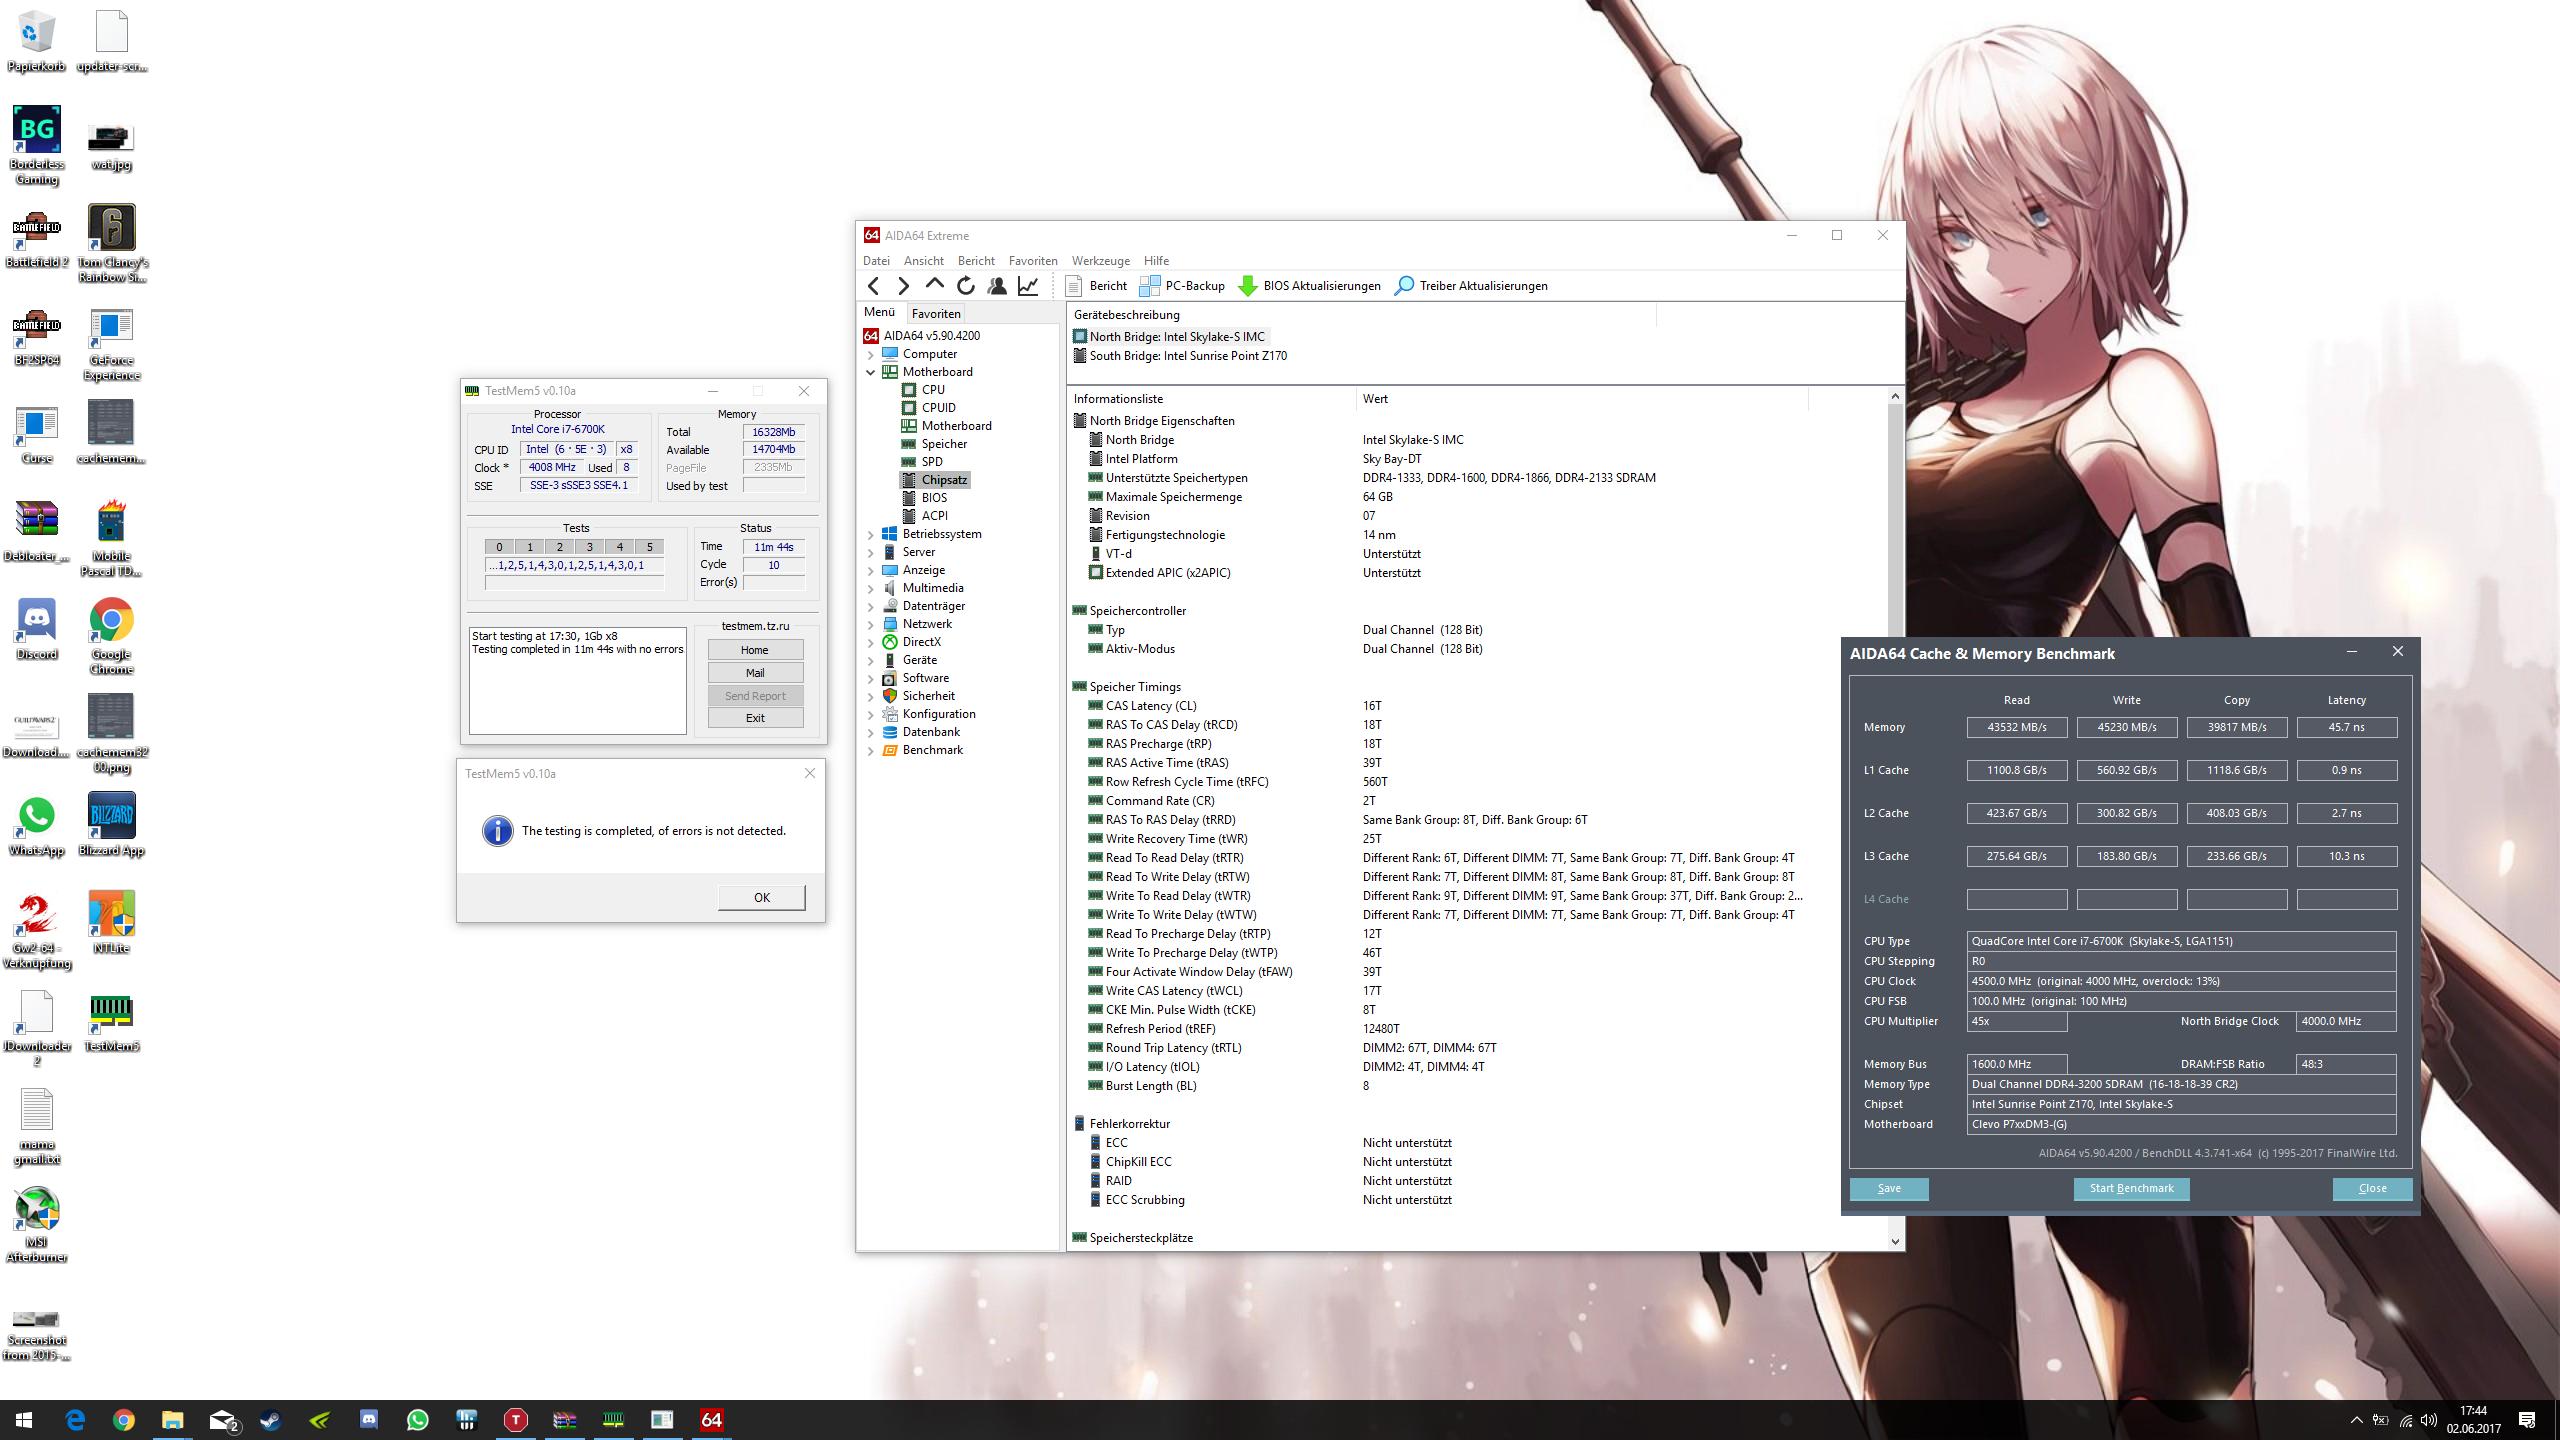Open the graph icon in AIDA64 toolbar
Screen dimensions: 2560x1440
point(1027,286)
